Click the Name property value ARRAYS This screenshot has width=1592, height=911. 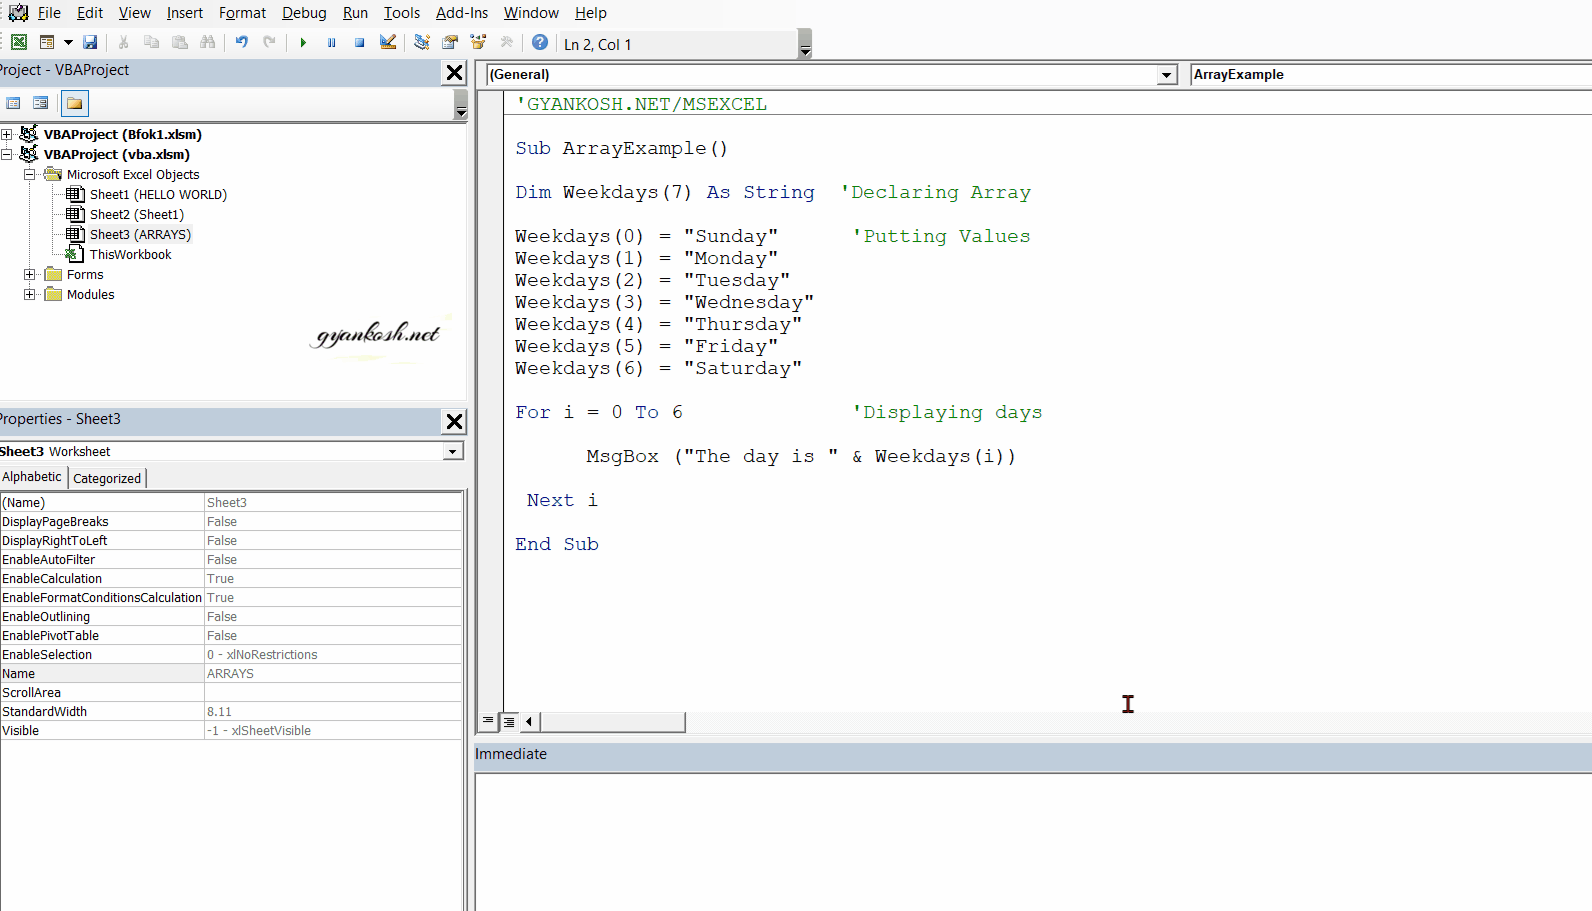click(333, 673)
